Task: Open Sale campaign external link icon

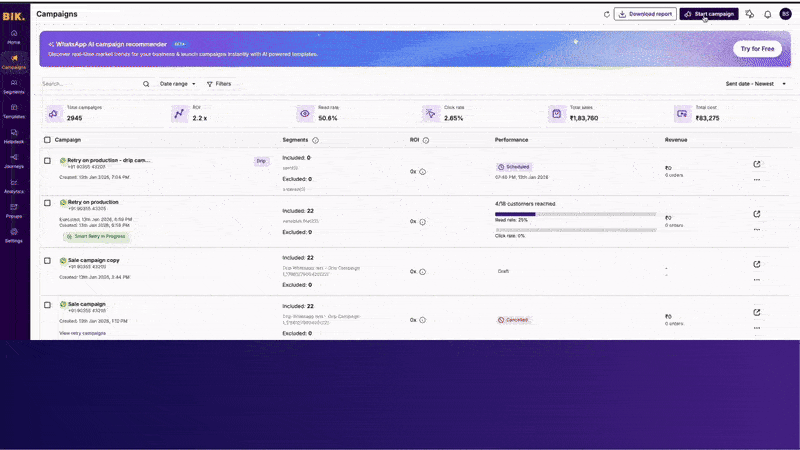Action: (757, 312)
